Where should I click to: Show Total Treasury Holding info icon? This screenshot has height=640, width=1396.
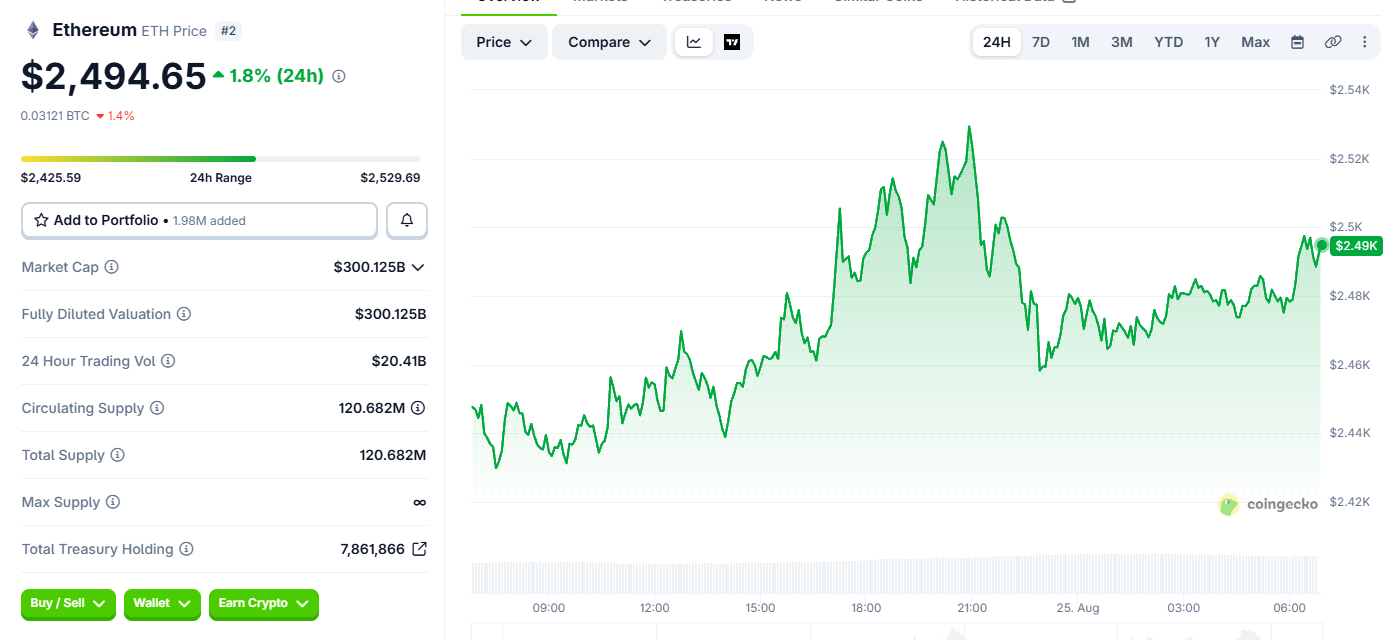click(186, 549)
